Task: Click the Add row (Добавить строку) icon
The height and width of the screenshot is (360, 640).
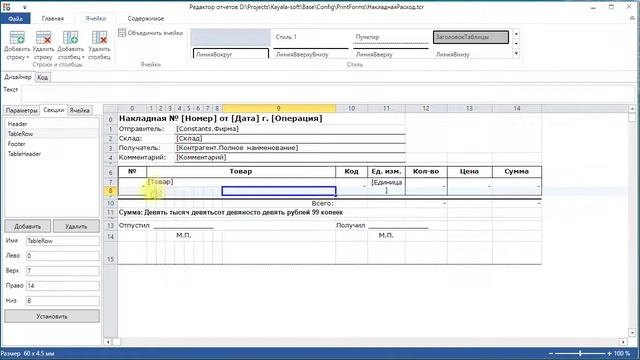Action: (x=17, y=38)
